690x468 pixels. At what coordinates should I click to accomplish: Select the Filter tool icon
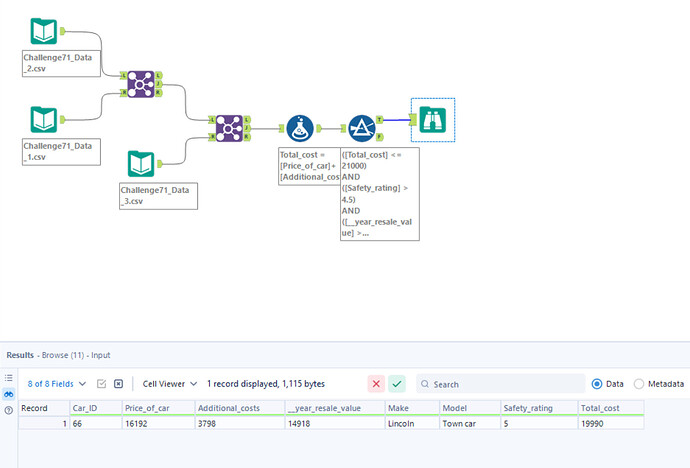362,128
